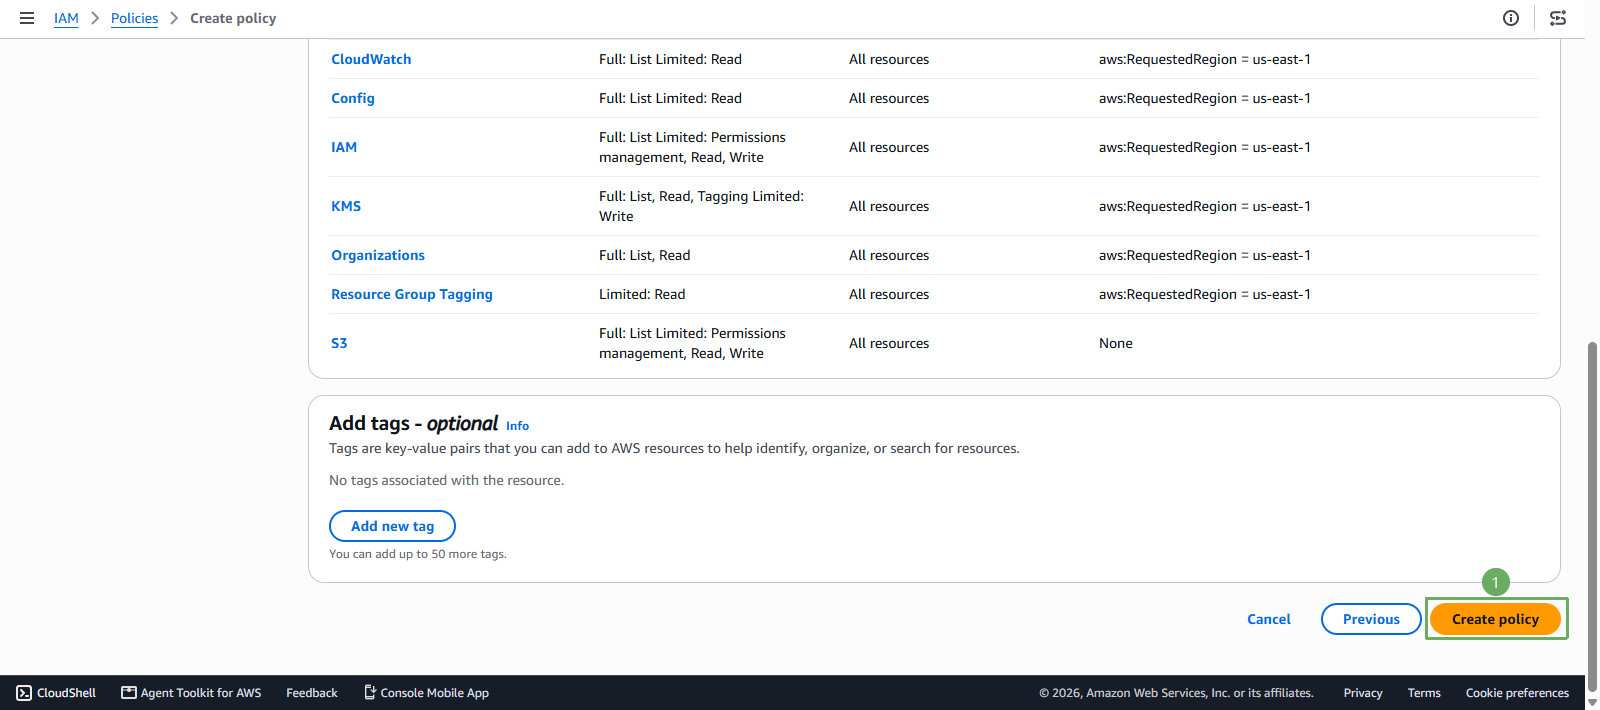1600x710 pixels.
Task: Open the Organizations service link
Action: (378, 255)
